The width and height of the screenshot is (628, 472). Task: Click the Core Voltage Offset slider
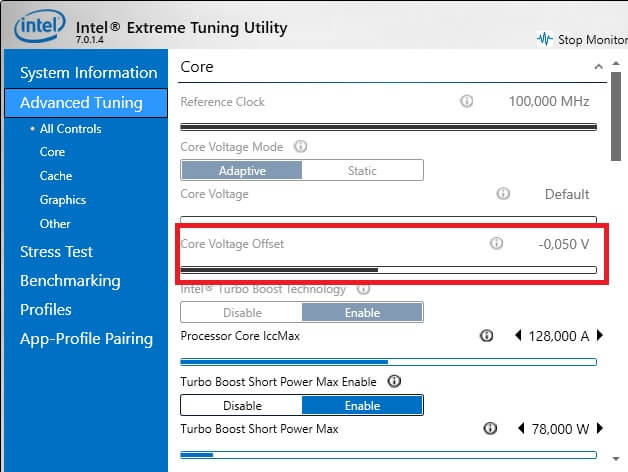(388, 270)
